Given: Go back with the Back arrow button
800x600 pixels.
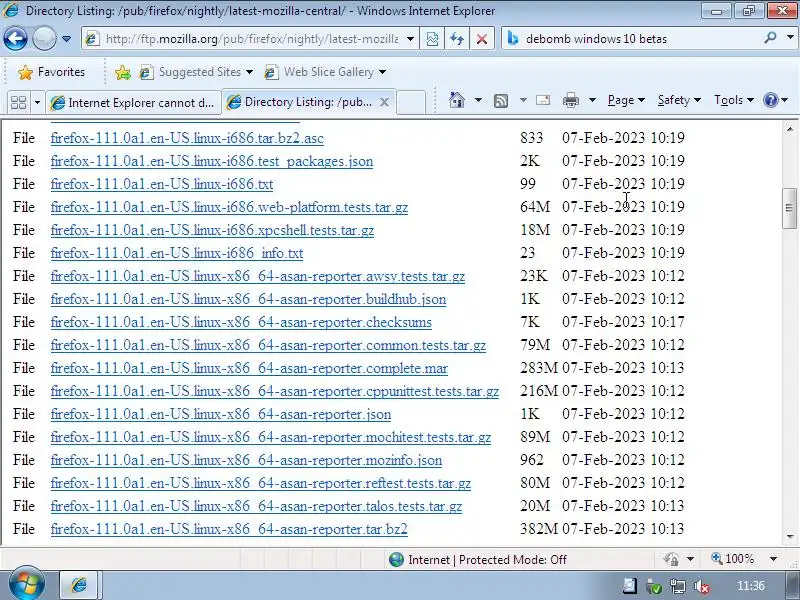Looking at the screenshot, I should coord(15,38).
